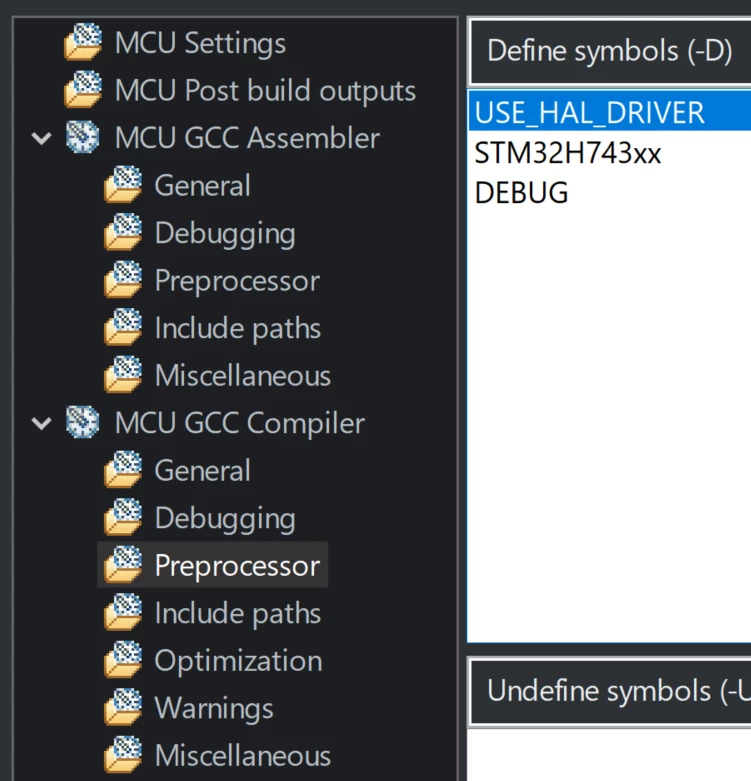Collapse the MCU GCC Compiler node
751x781 pixels.
[41, 423]
